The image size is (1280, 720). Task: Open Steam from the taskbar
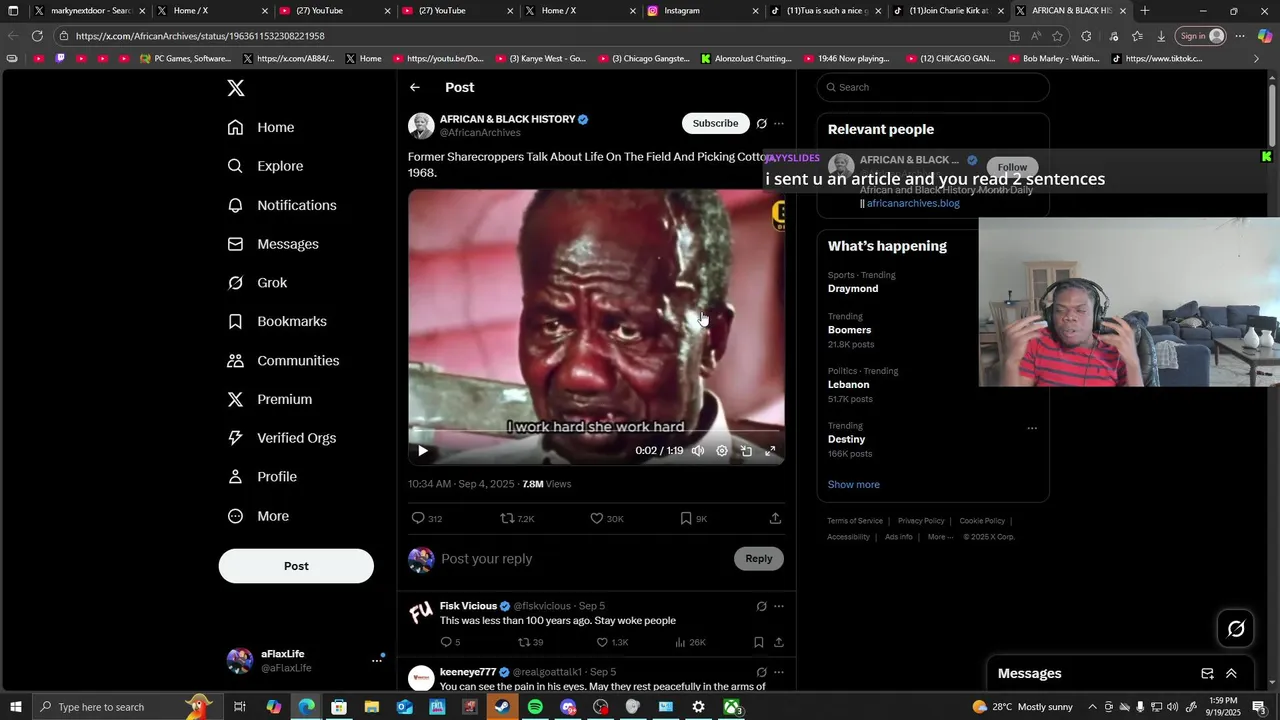coord(502,707)
